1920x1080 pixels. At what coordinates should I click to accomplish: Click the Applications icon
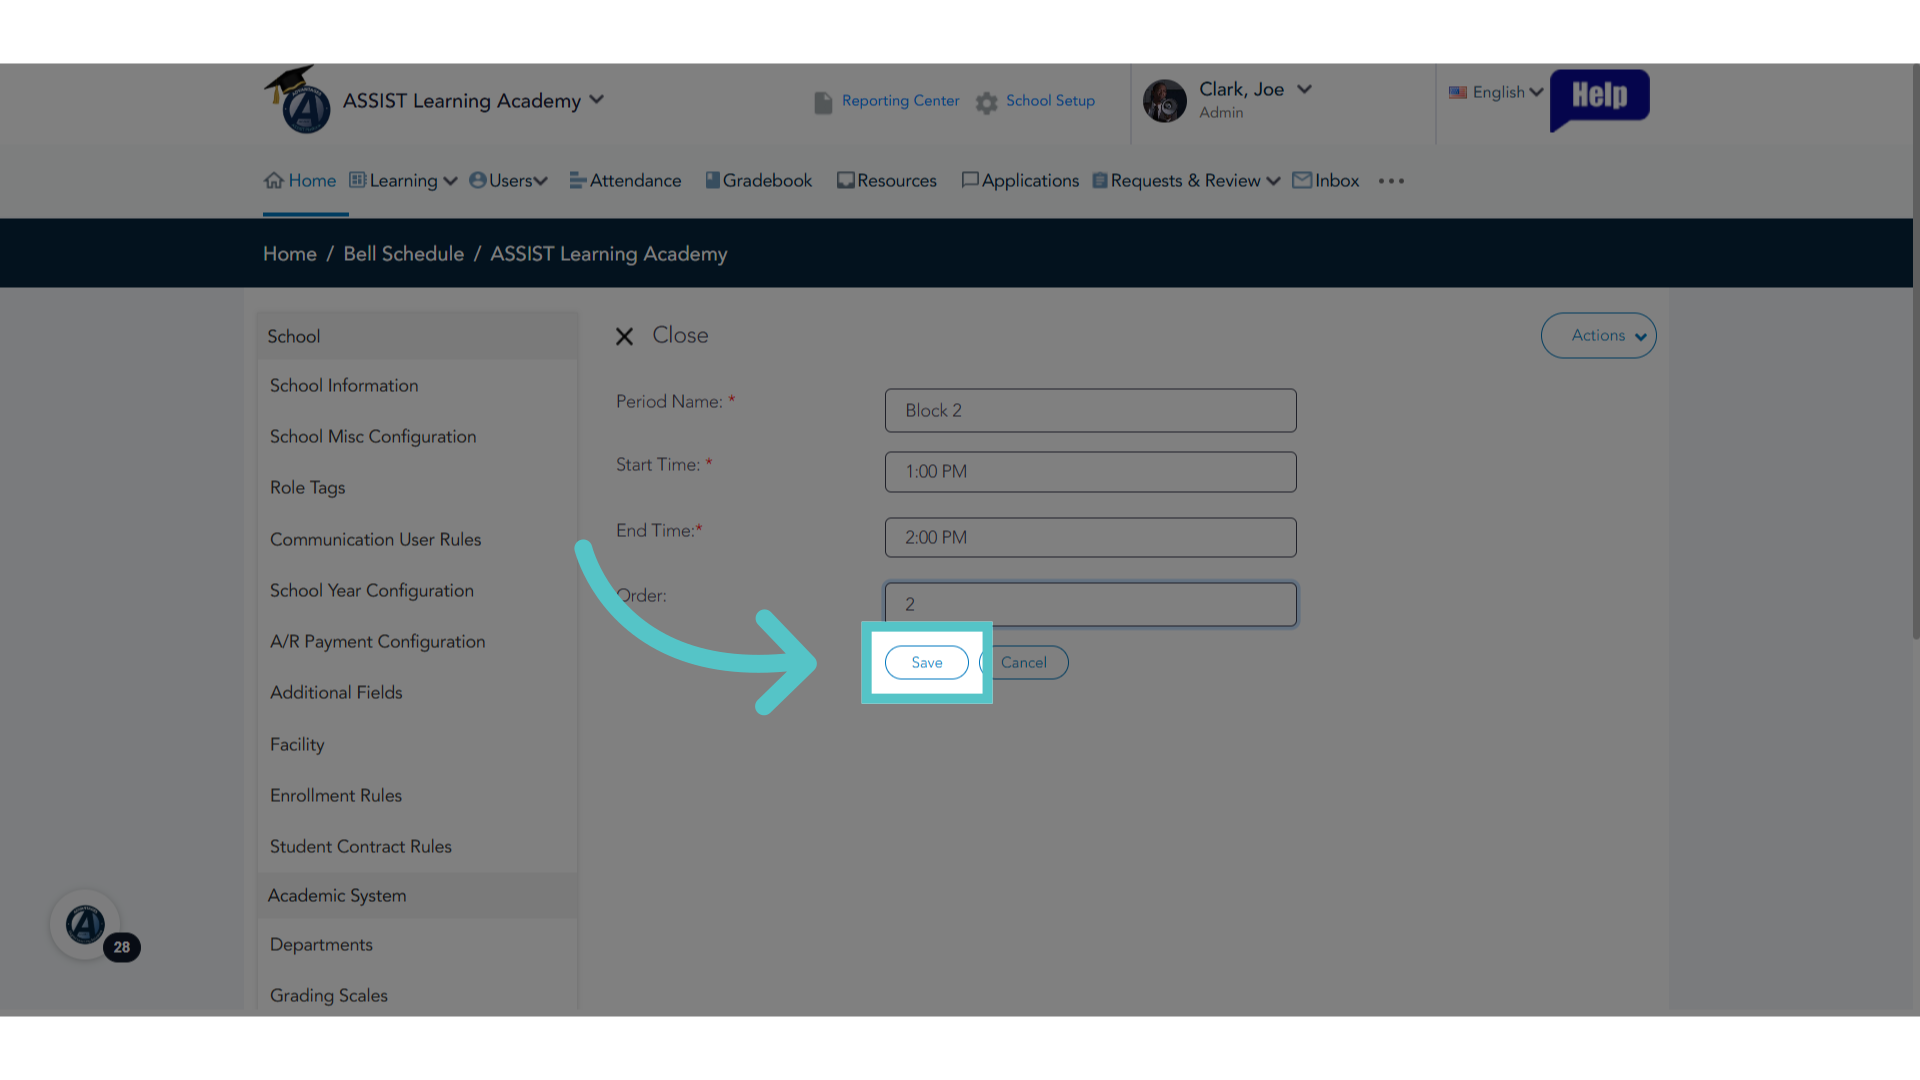click(x=970, y=180)
